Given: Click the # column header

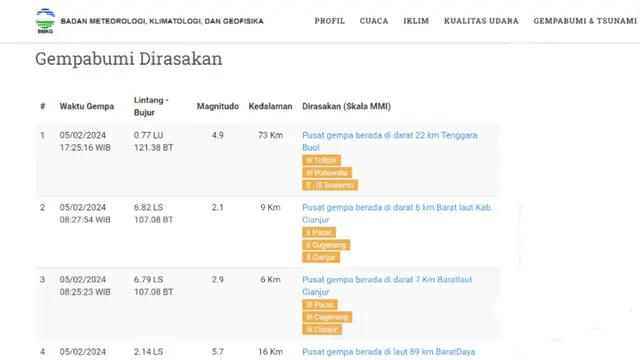Looking at the screenshot, I should point(42,107).
